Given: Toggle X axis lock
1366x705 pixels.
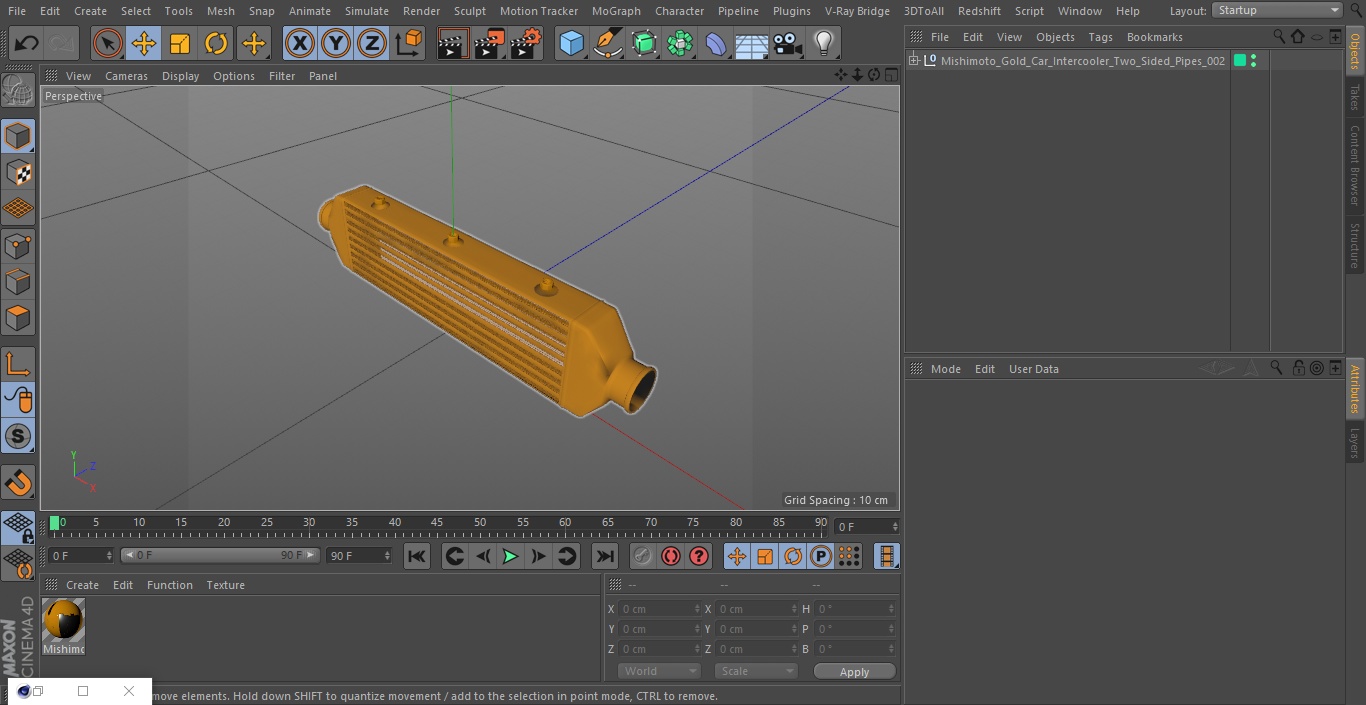Looking at the screenshot, I should 300,43.
